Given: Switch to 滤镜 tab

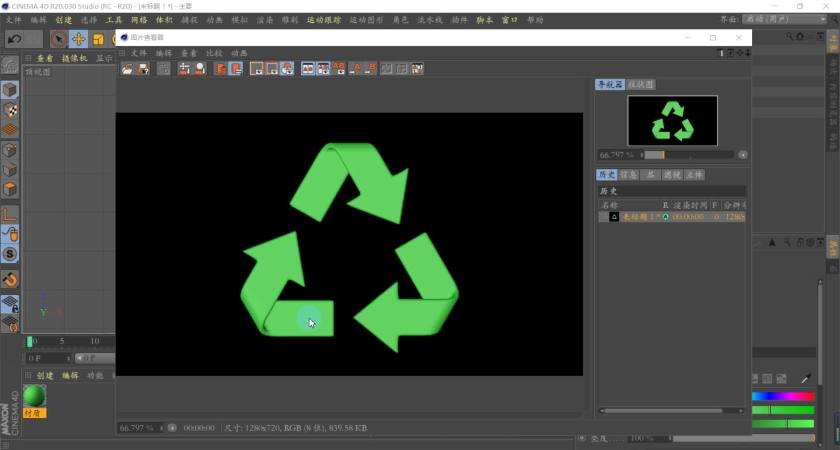Looking at the screenshot, I should click(672, 175).
